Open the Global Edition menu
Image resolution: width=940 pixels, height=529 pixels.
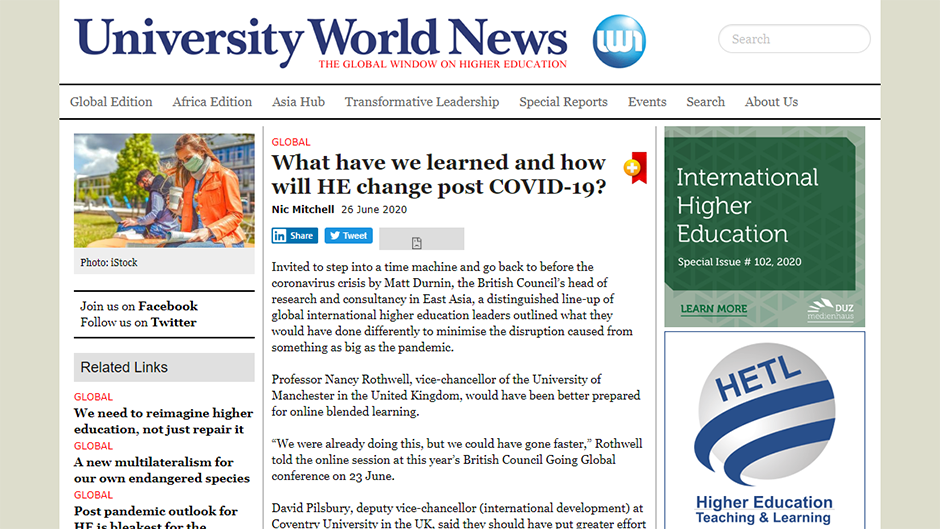pyautogui.click(x=111, y=102)
